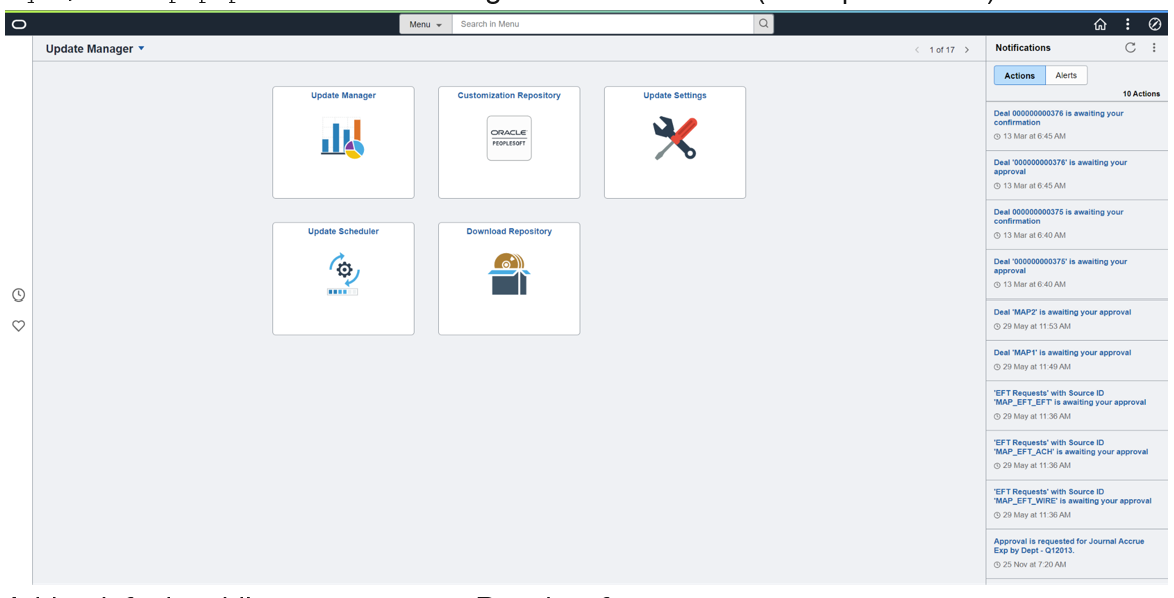Open Deal 000000000375 awaiting your confirmation
Viewport: 1174px width, 598px height.
(x=1059, y=216)
